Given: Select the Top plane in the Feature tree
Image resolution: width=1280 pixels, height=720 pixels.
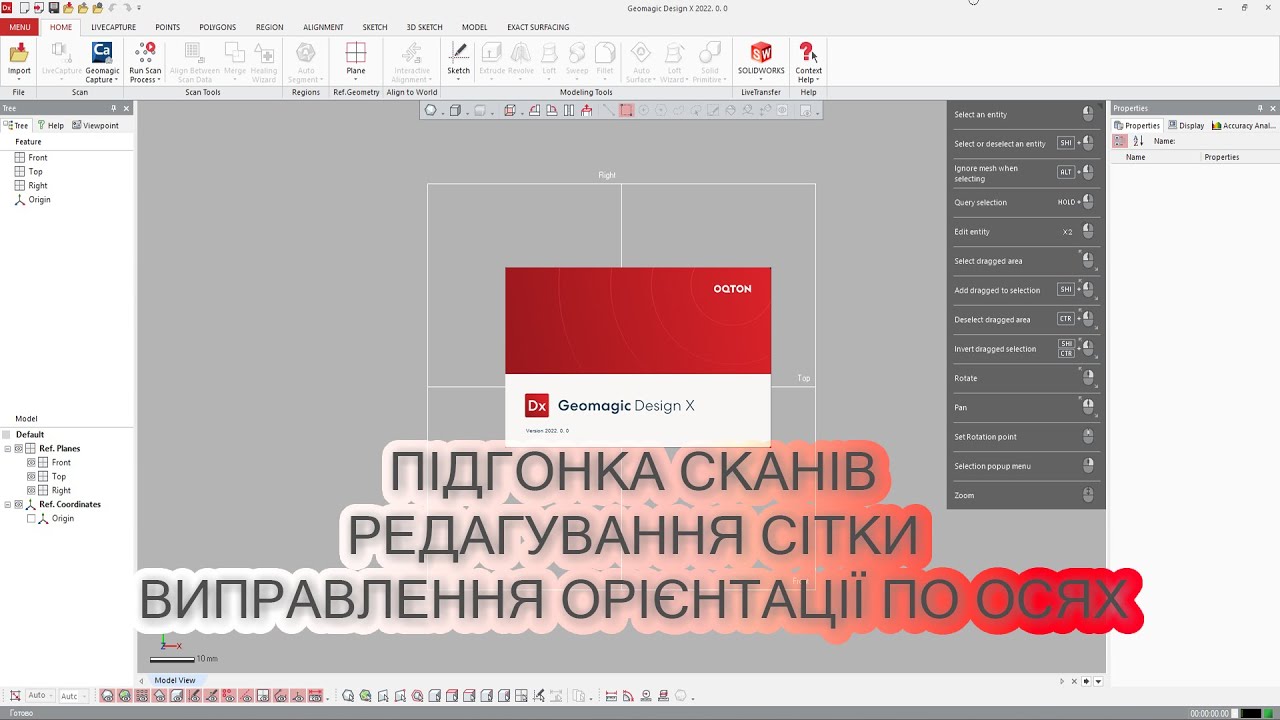Looking at the screenshot, I should [35, 171].
